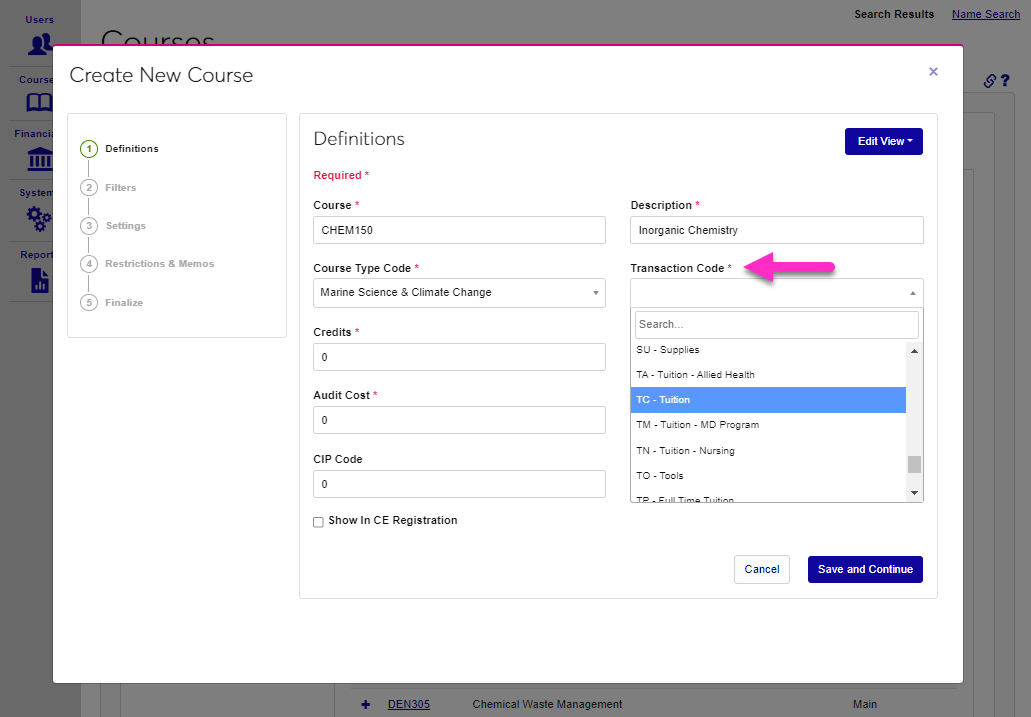Open the Name Search link
Image resolution: width=1031 pixels, height=717 pixels.
986,14
